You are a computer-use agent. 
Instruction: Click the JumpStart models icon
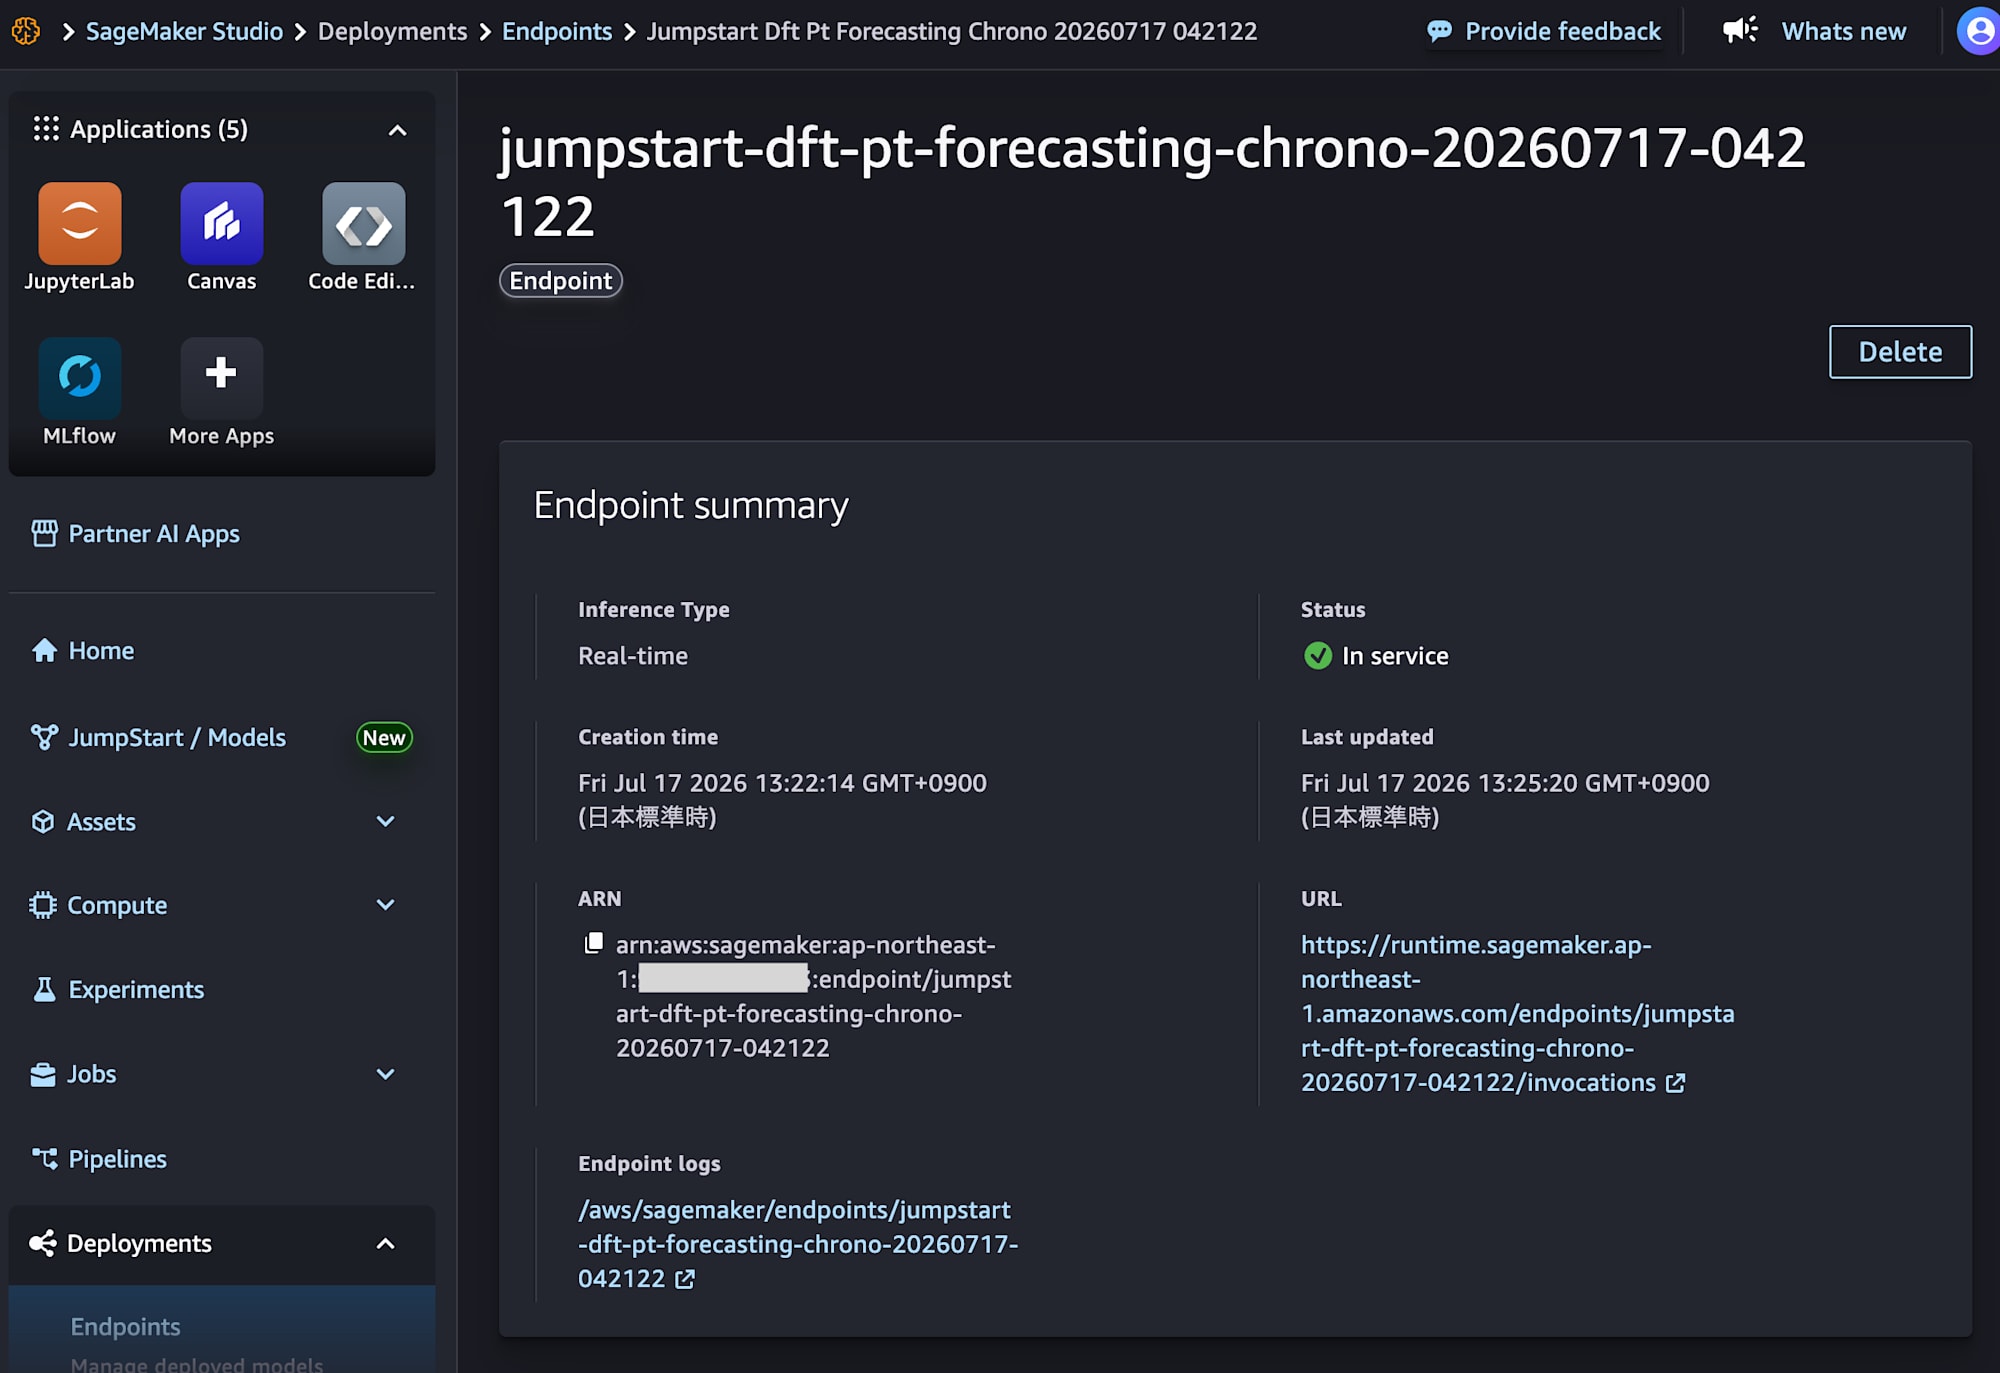click(x=44, y=737)
